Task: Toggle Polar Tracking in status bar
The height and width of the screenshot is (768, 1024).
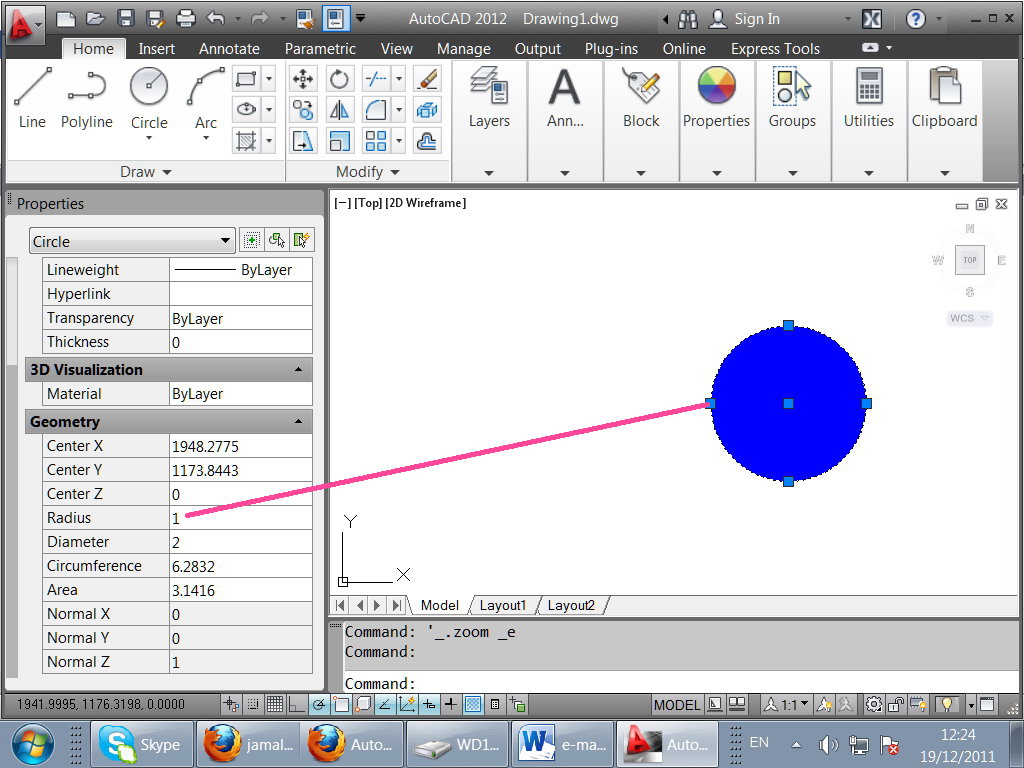Action: [x=319, y=705]
